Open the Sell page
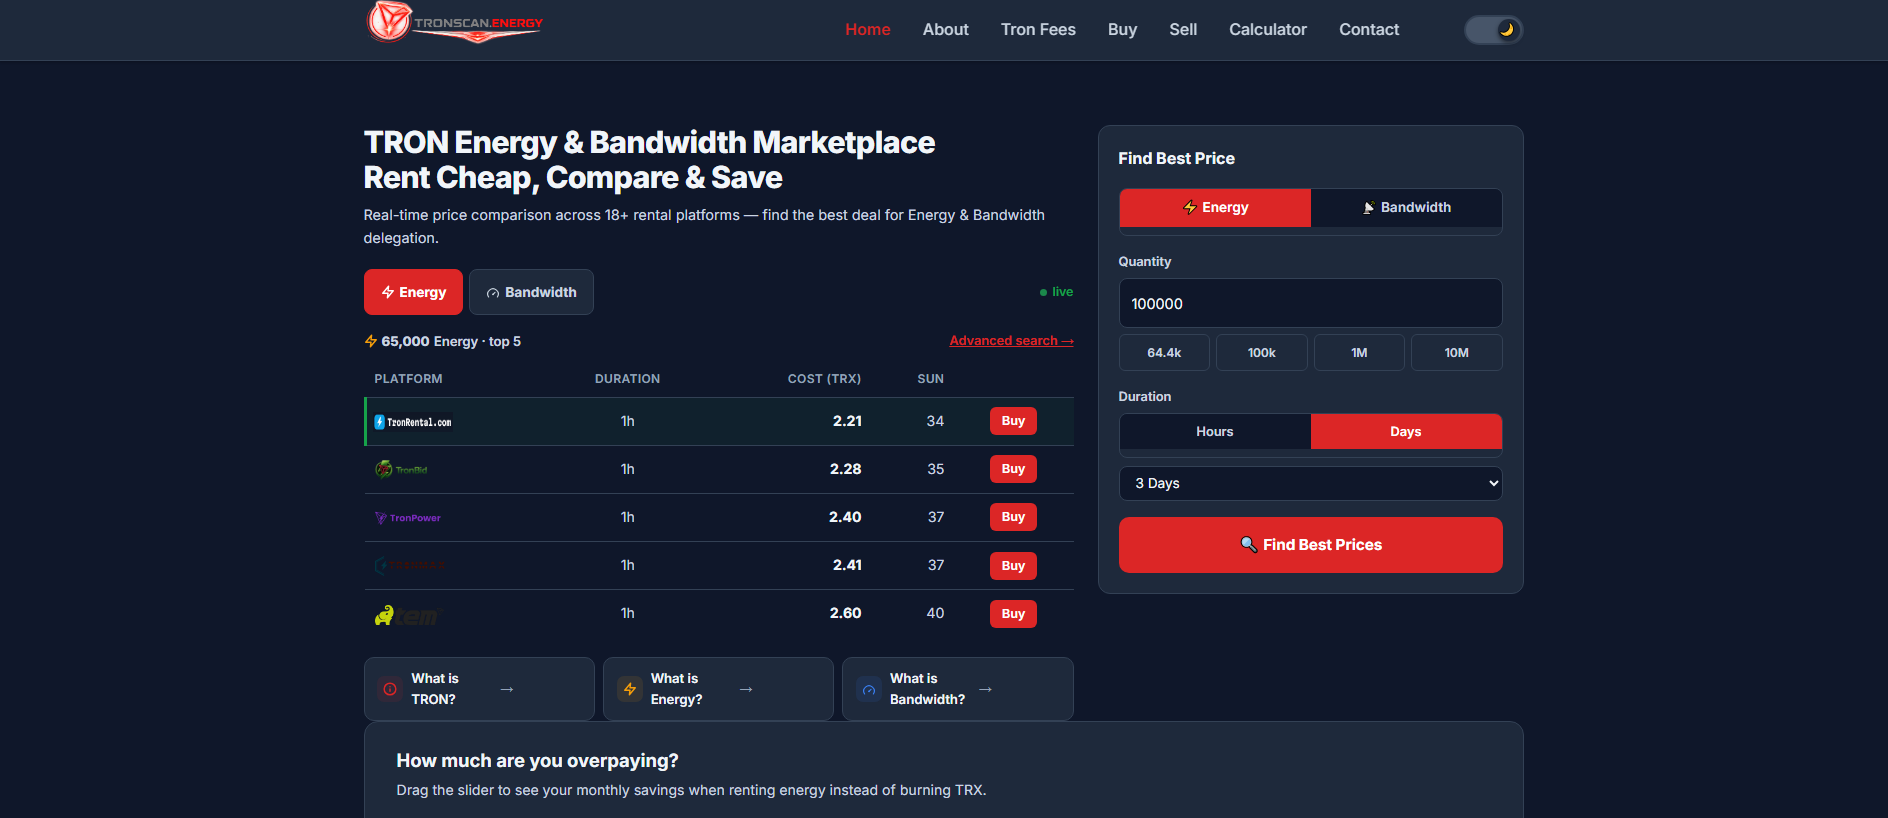1888x818 pixels. pyautogui.click(x=1183, y=30)
